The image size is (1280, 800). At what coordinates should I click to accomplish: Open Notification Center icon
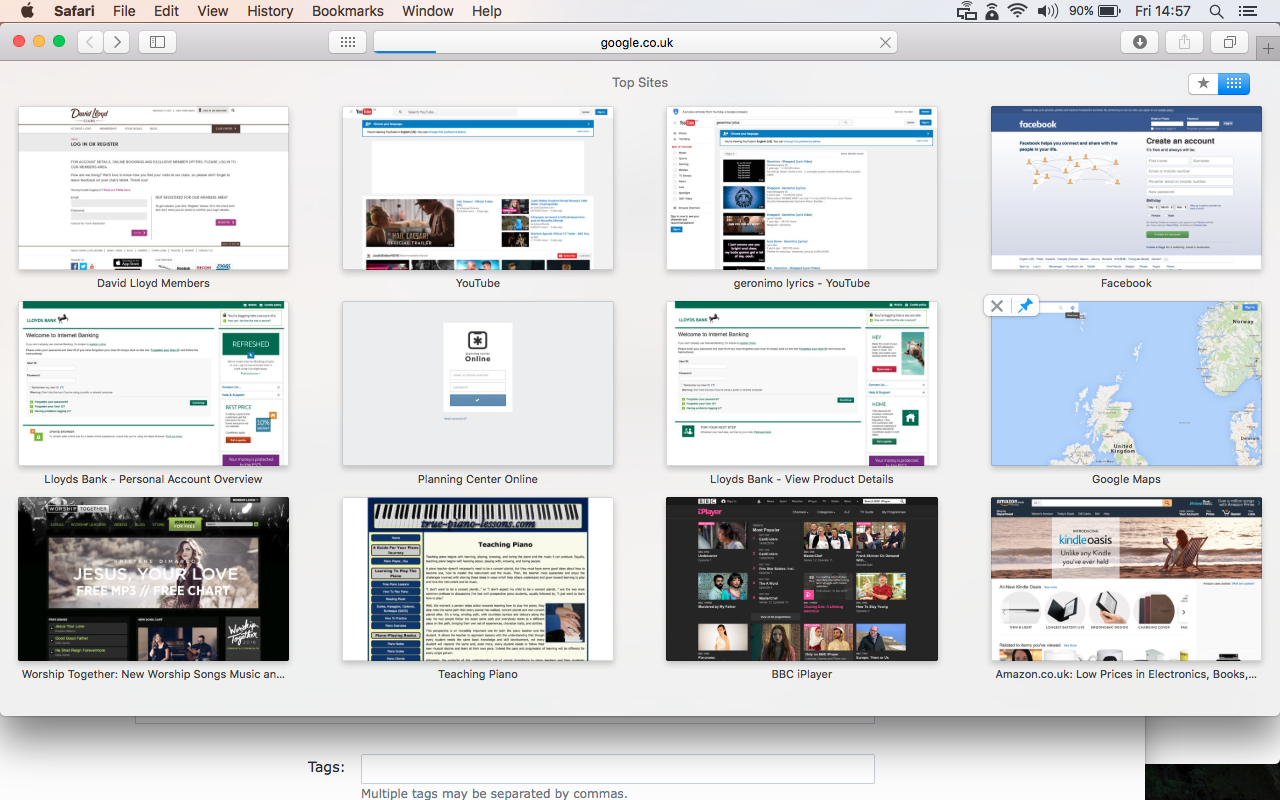click(x=1246, y=11)
